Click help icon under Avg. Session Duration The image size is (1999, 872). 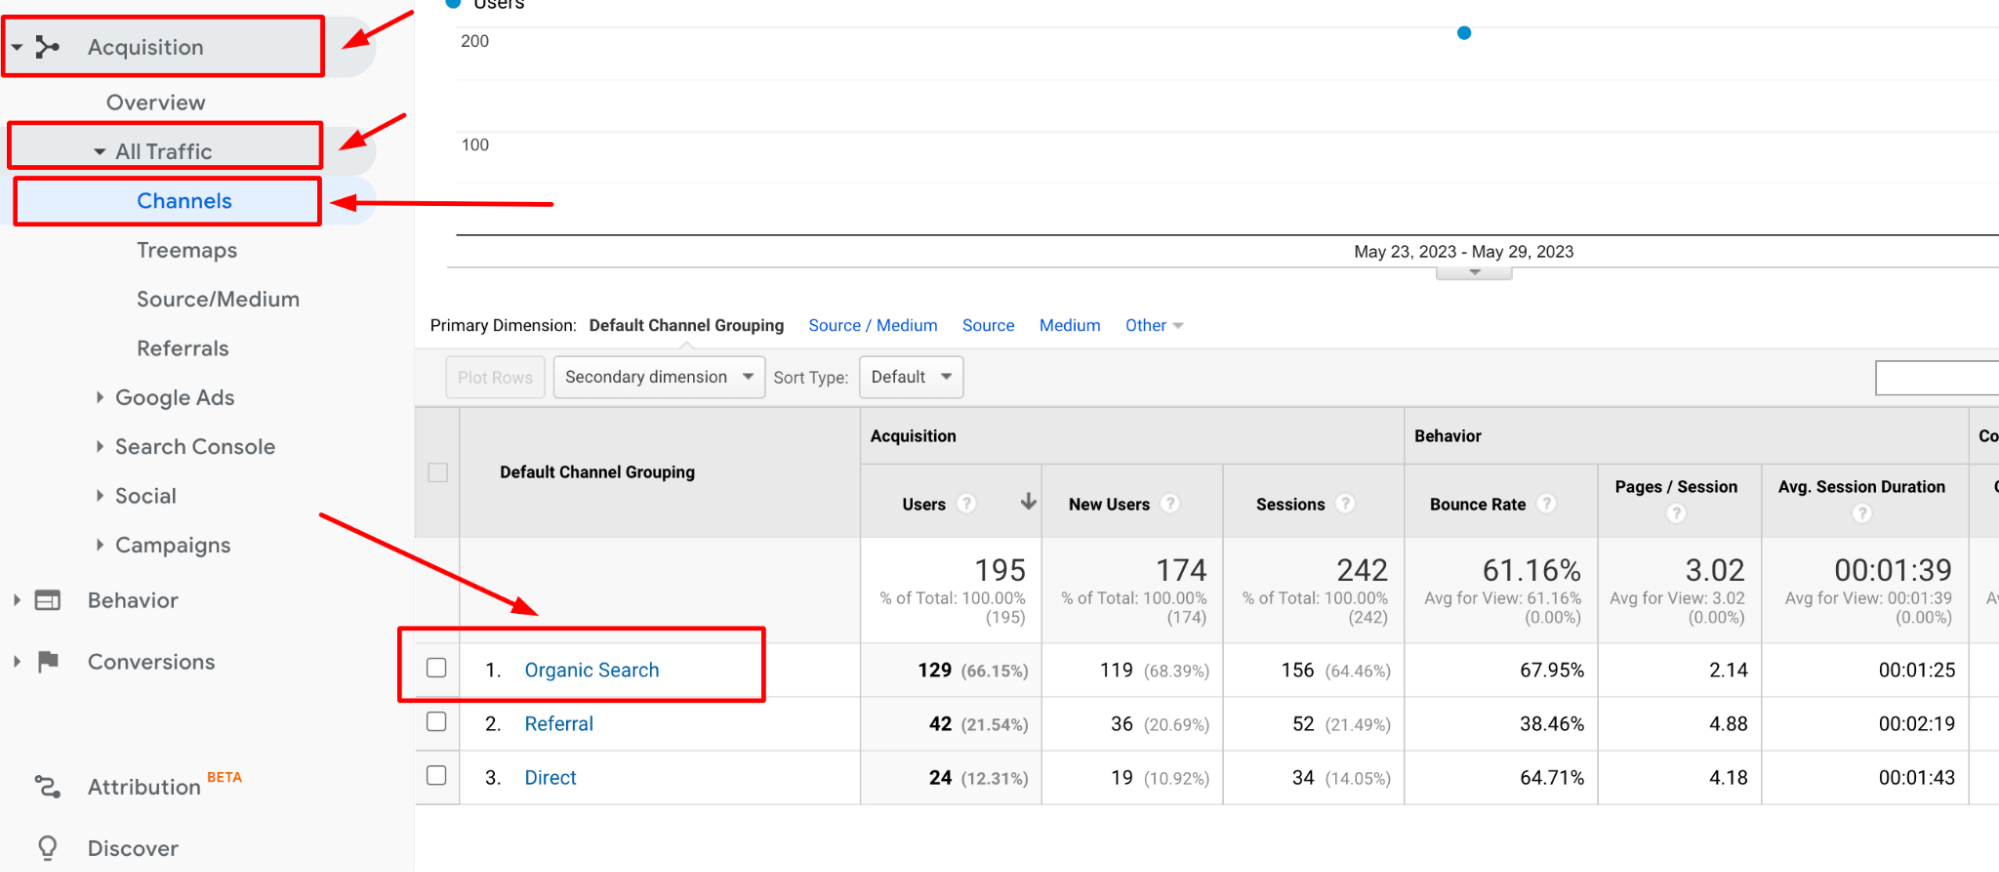1861,513
